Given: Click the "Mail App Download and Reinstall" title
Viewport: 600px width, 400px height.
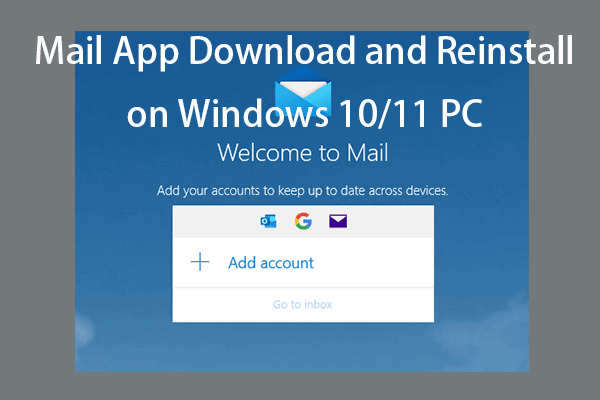Looking at the screenshot, I should 304,51.
